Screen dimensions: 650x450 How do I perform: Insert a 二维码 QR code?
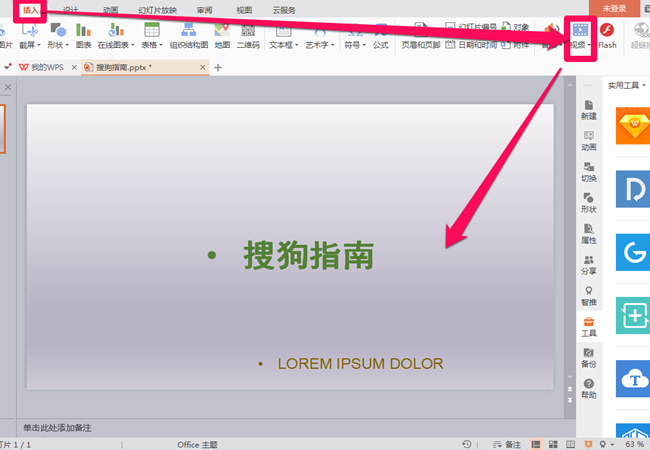click(x=248, y=36)
